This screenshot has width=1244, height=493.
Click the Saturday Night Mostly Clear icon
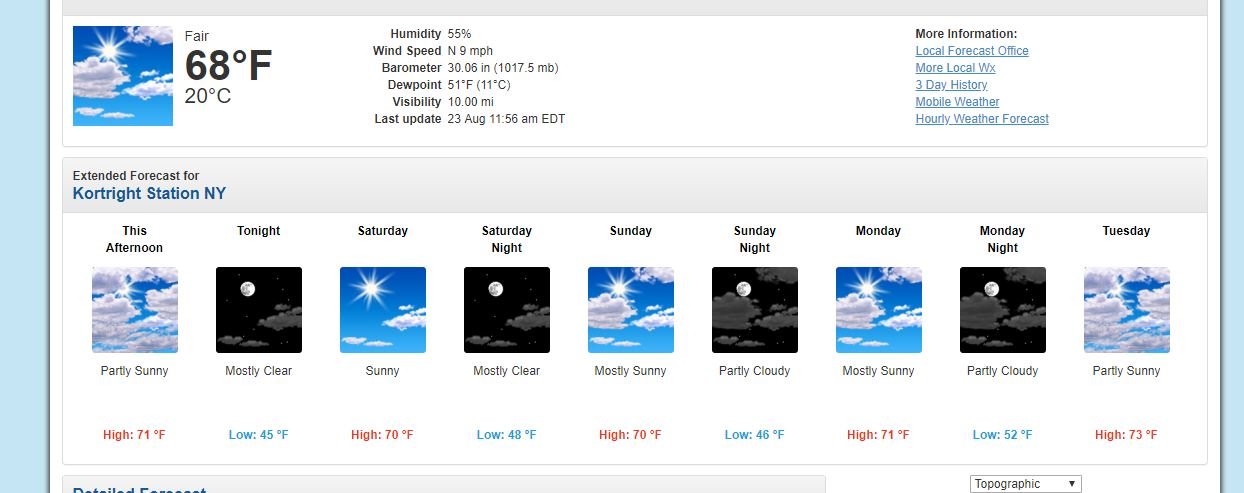pyautogui.click(x=507, y=310)
